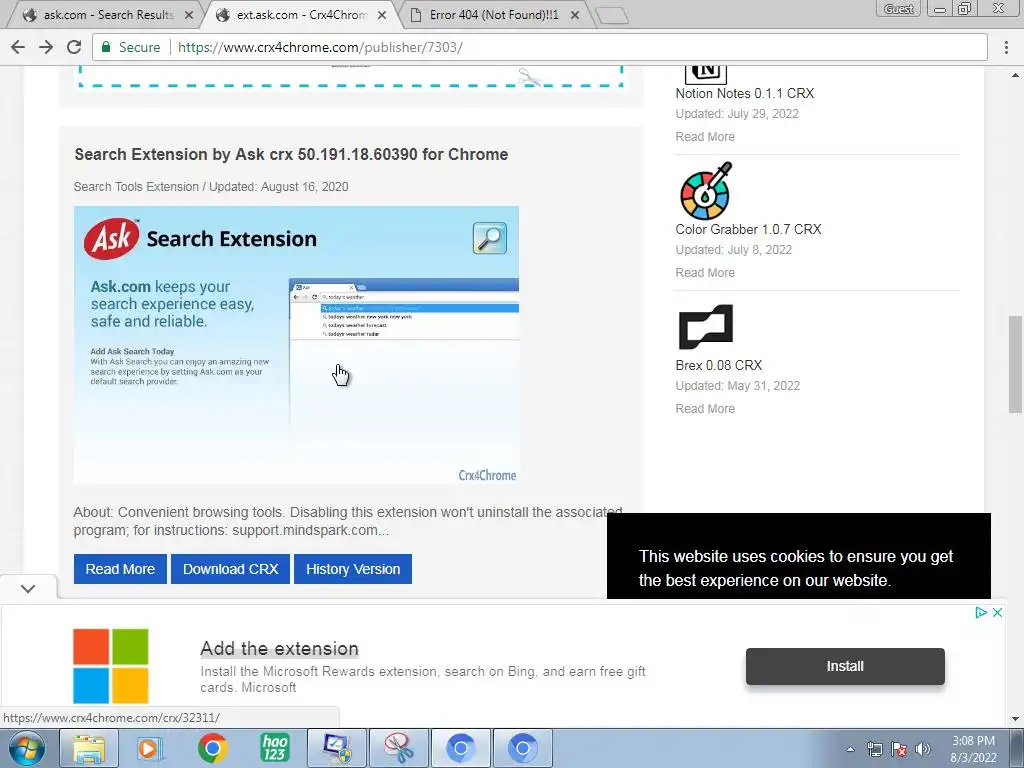Close the Error 404 tab
Viewport: 1024px width, 768px height.
pos(575,14)
